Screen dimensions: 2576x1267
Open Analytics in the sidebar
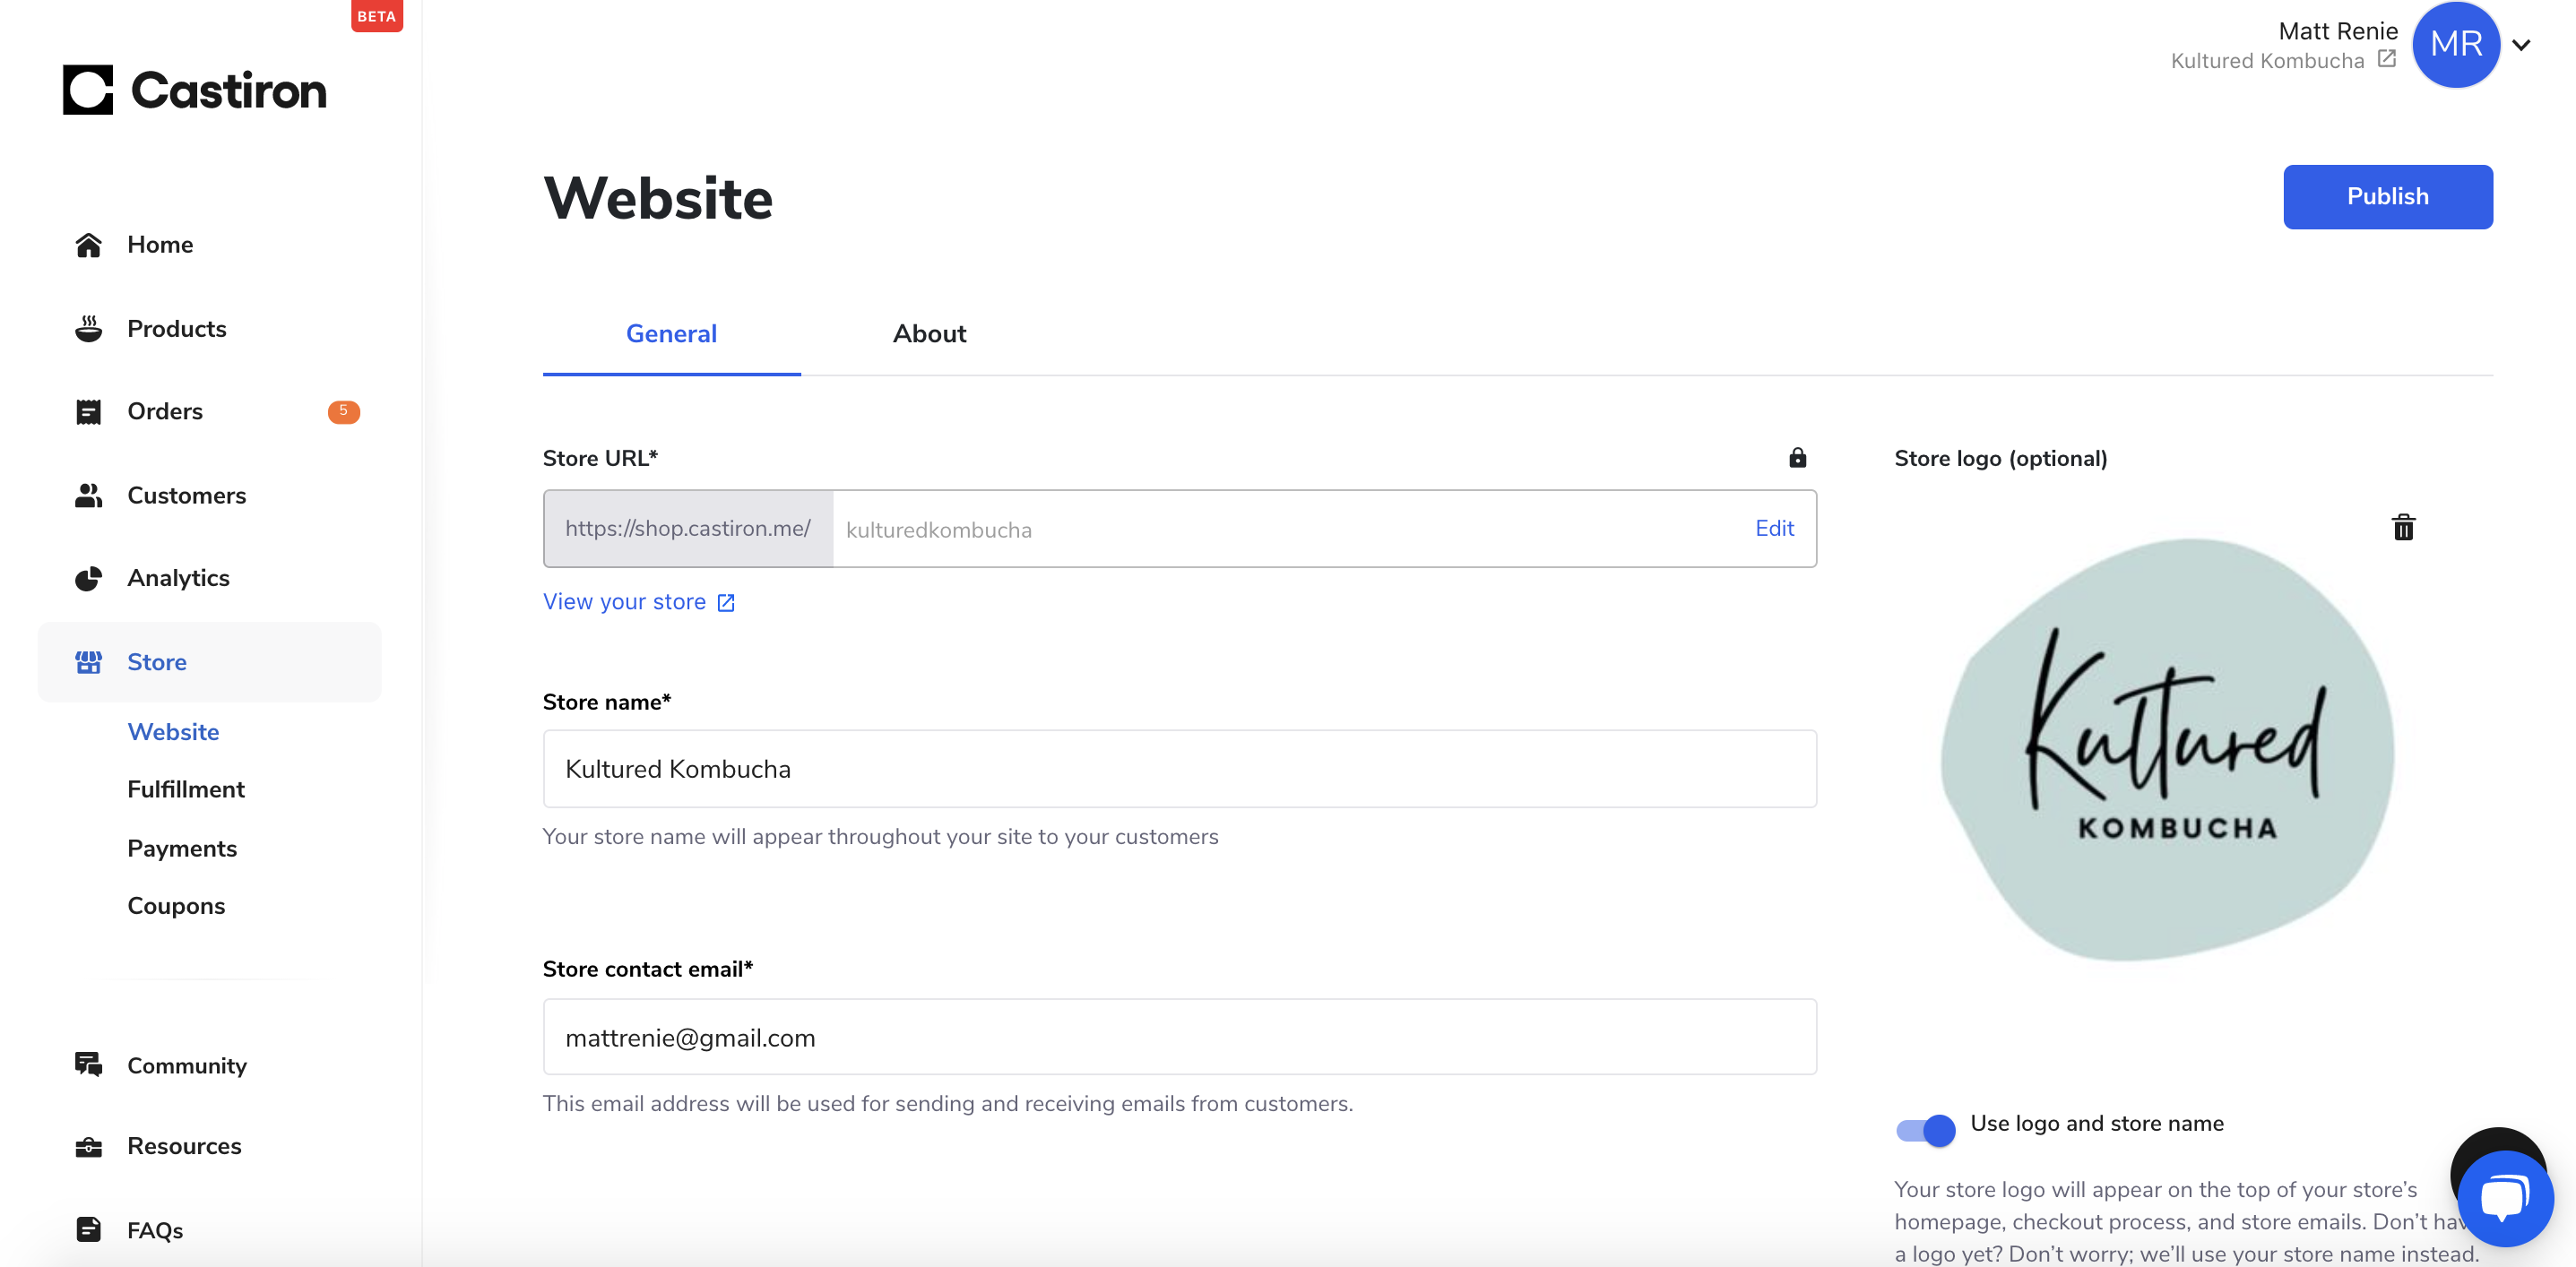tap(209, 578)
